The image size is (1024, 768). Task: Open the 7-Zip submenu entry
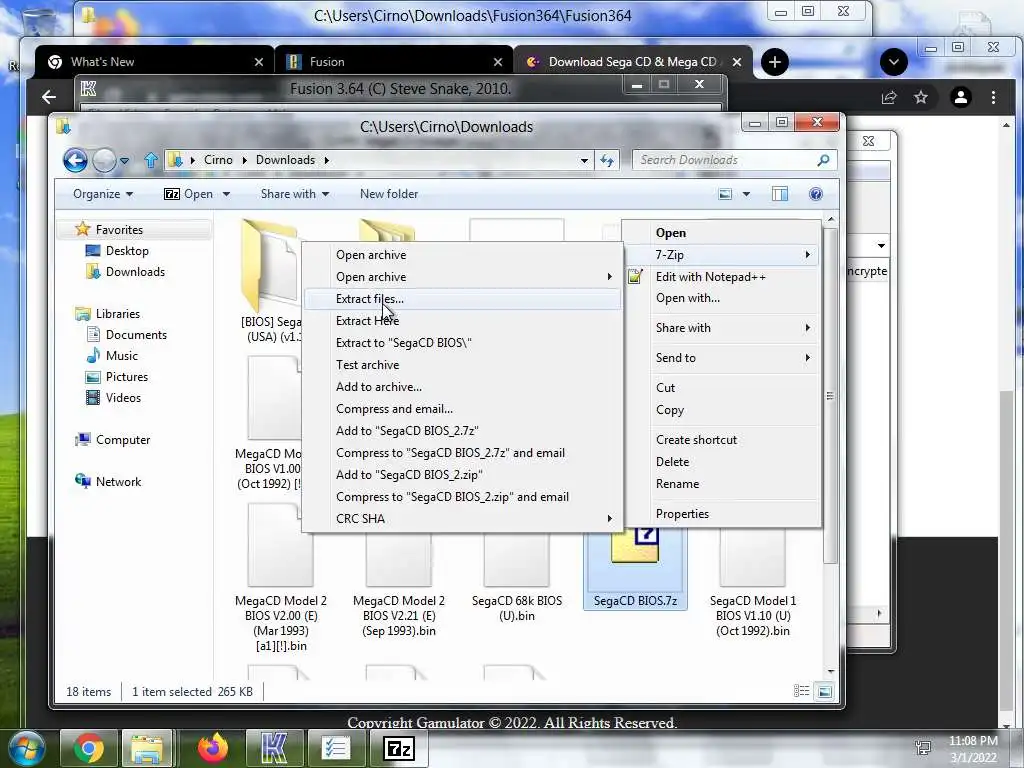coord(722,255)
